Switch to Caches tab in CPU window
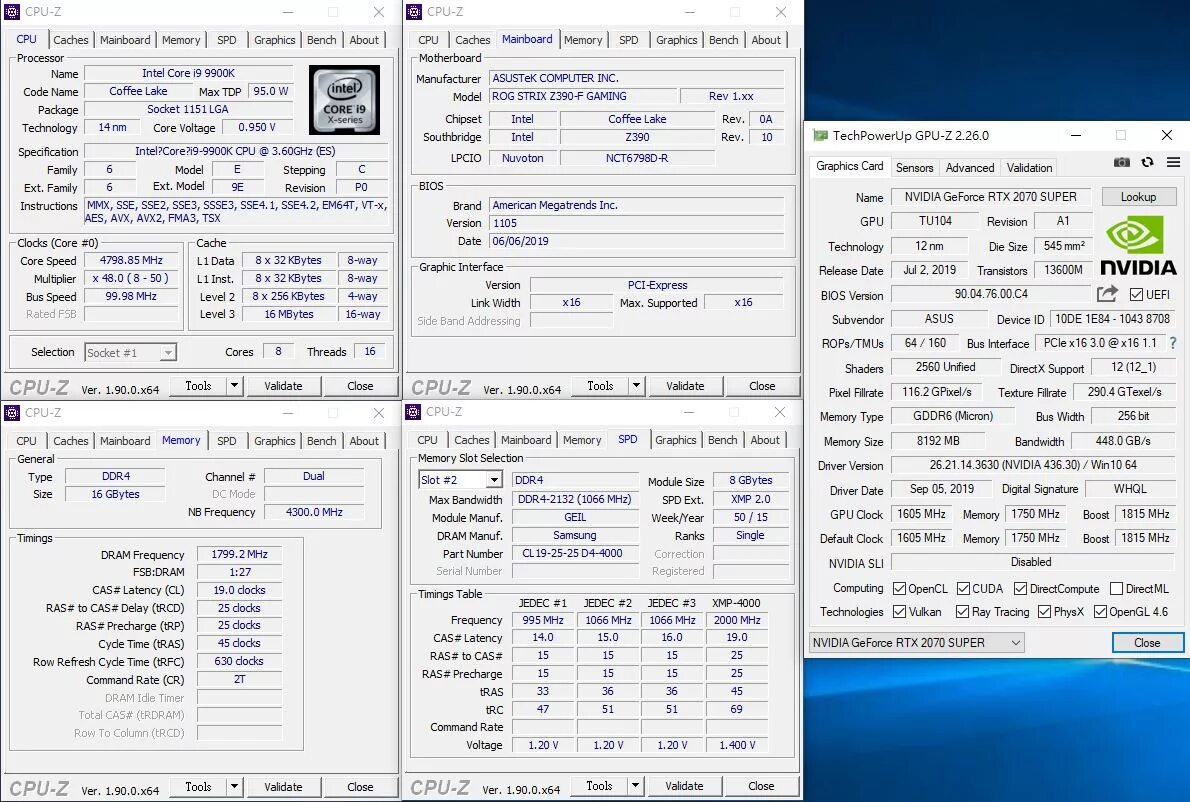Viewport: 1190px width, 802px height. pos(71,40)
